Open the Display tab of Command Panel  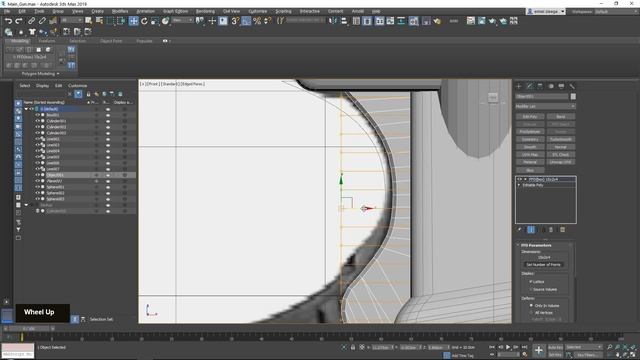(x=561, y=86)
